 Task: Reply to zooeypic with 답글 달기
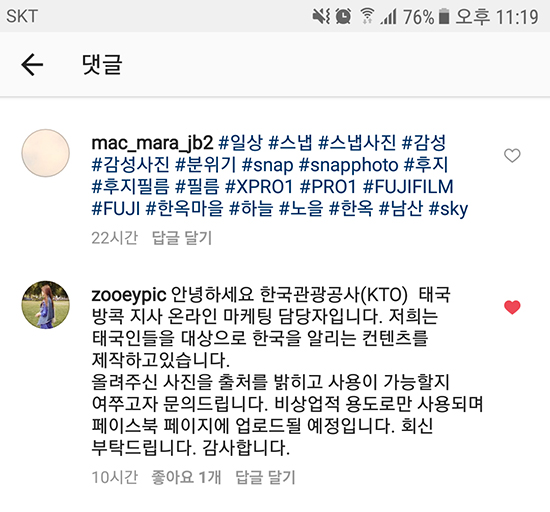click(x=265, y=477)
